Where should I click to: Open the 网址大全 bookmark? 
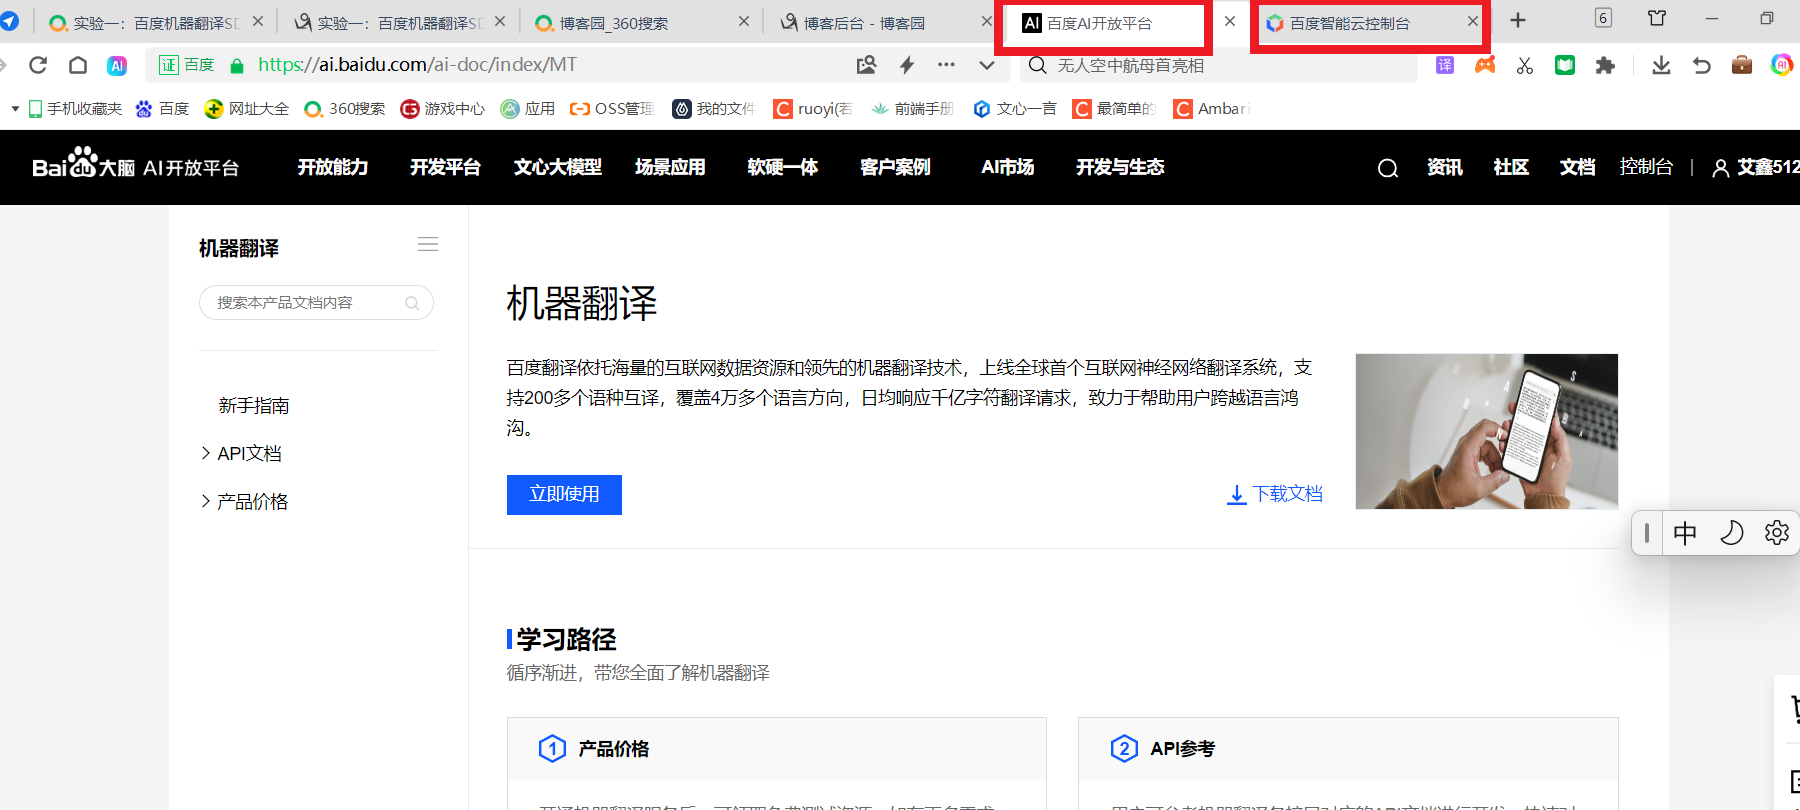[x=246, y=109]
